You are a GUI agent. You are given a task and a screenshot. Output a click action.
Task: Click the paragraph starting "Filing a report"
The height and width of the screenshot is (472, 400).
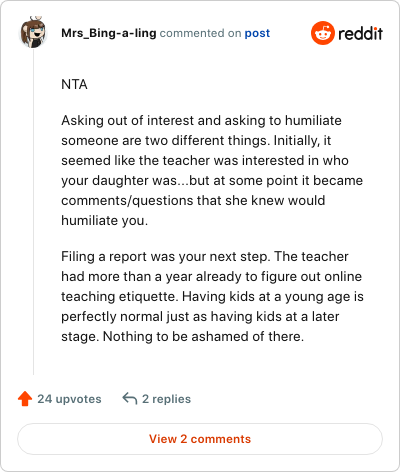point(212,296)
